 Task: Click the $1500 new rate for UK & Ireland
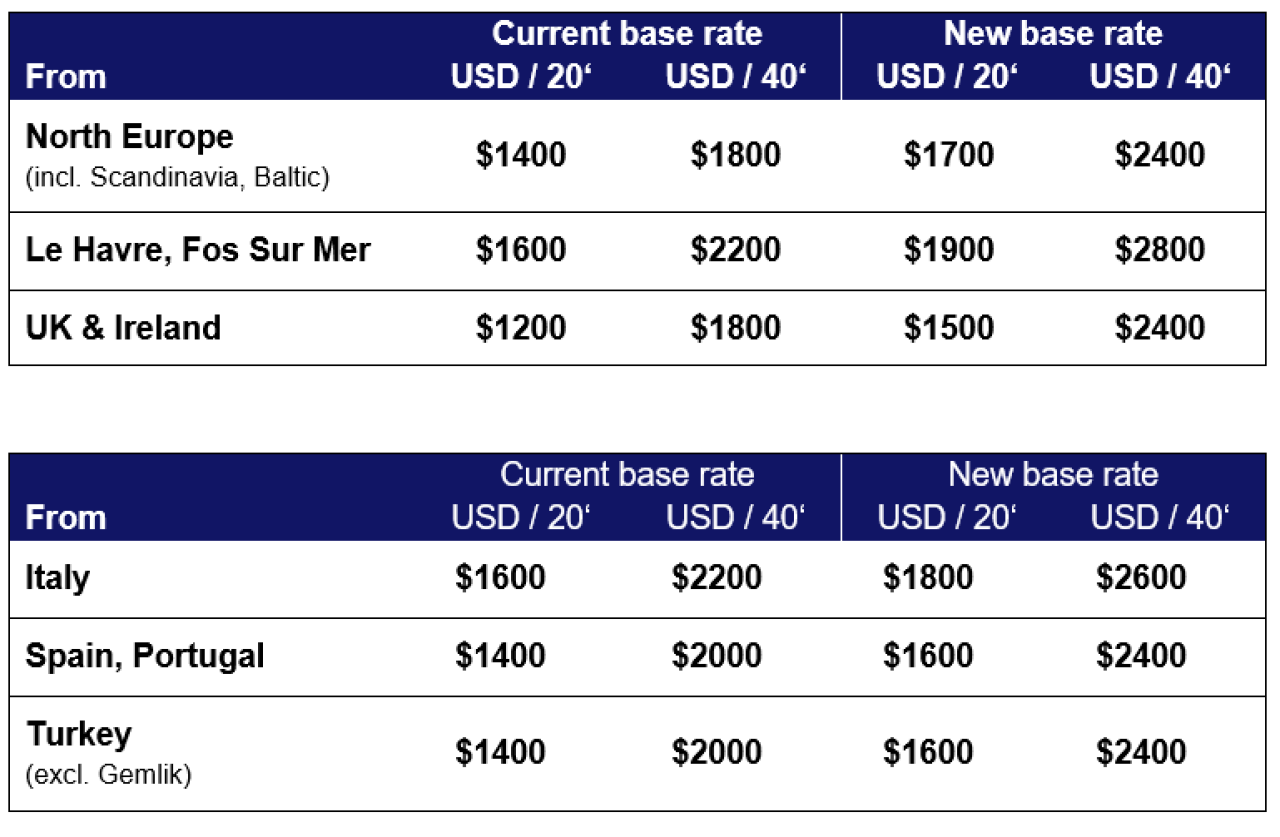[x=949, y=328]
